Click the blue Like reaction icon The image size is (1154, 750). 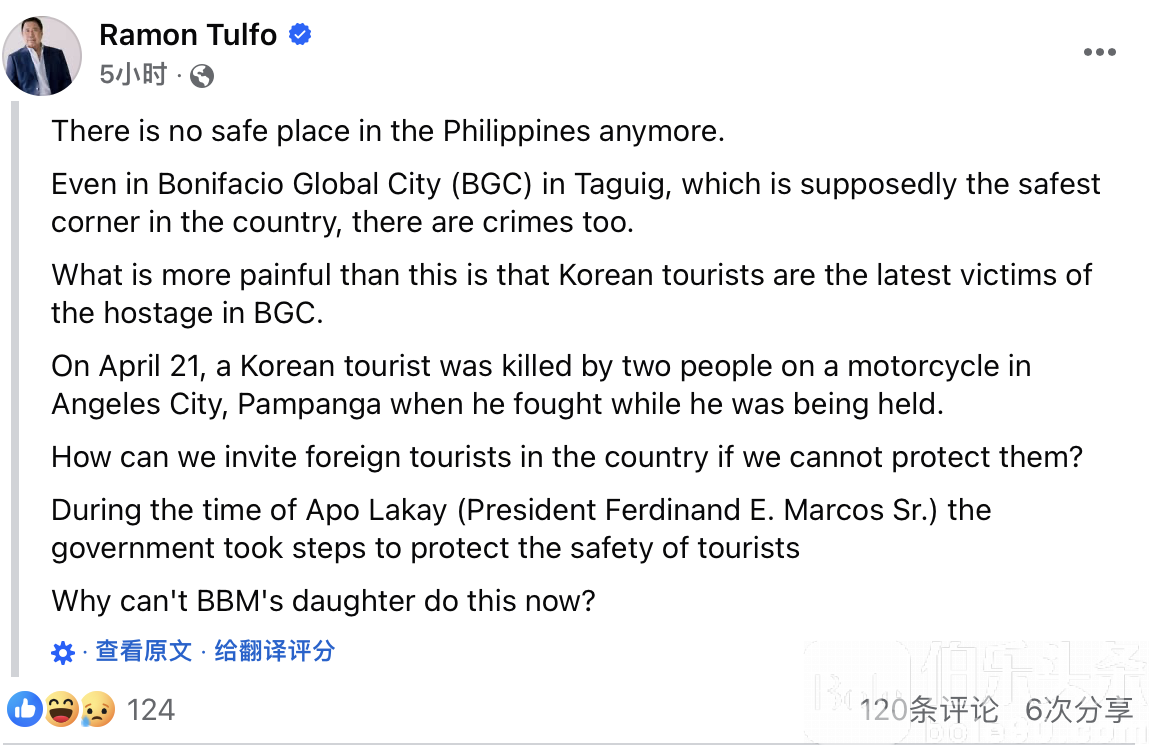tap(26, 710)
